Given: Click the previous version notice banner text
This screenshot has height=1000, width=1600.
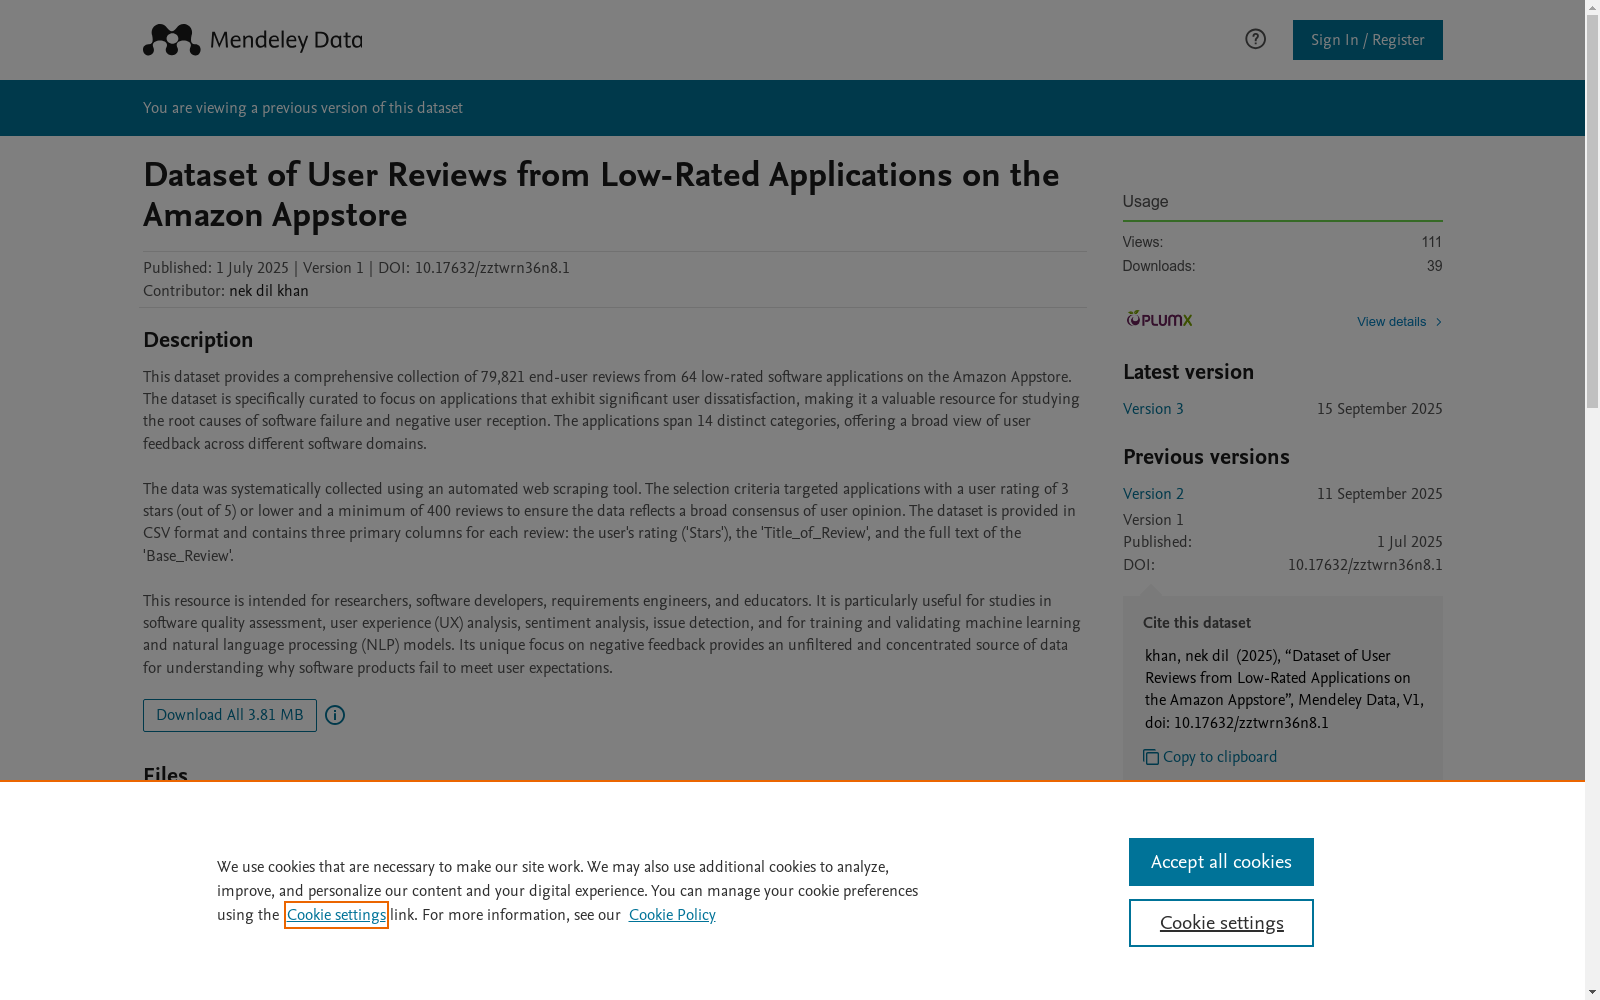Looking at the screenshot, I should coord(303,108).
